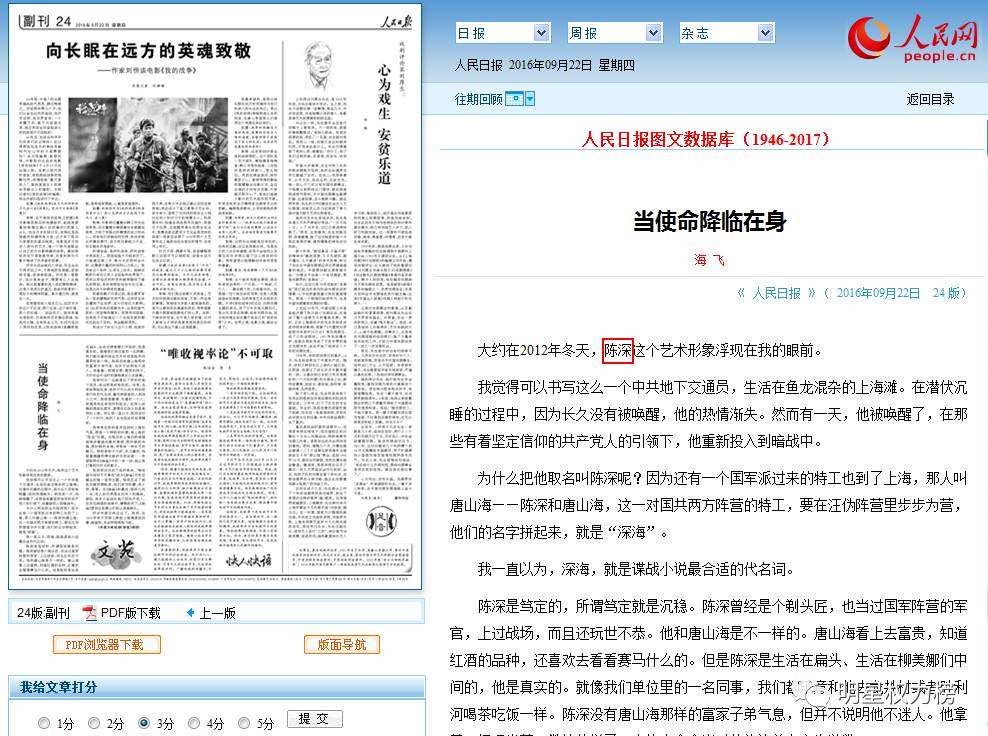Select the 4分 rating radio button
This screenshot has height=736, width=988.
tap(194, 723)
